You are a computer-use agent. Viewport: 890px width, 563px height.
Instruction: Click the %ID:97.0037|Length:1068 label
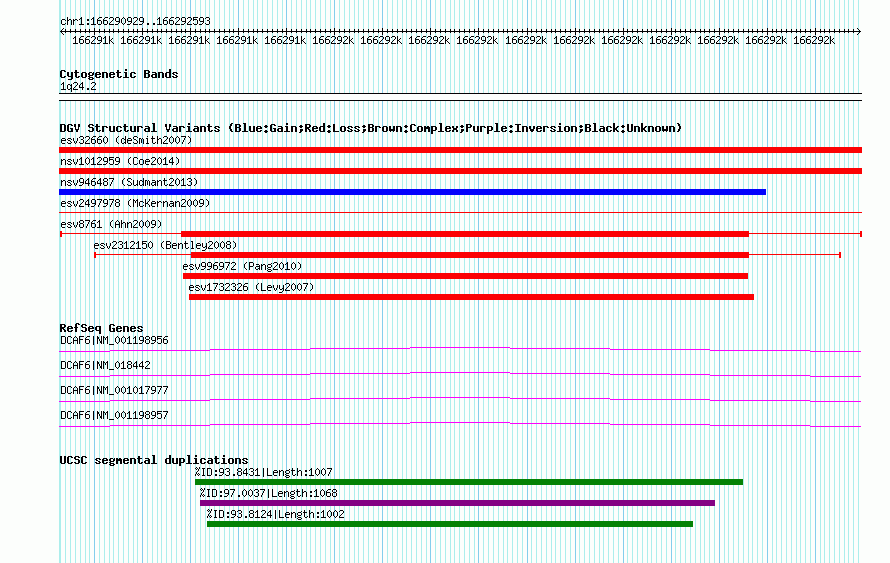click(269, 493)
